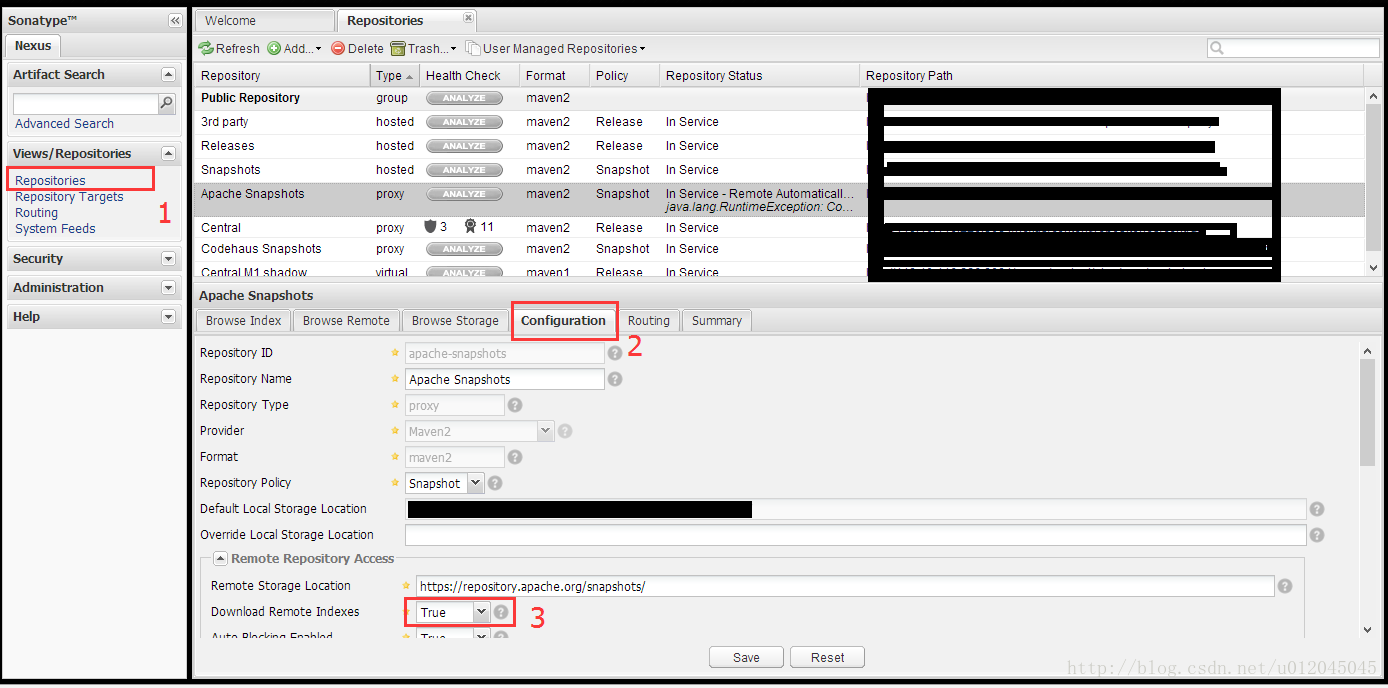This screenshot has width=1388, height=688.
Task: Show help for Default Local Storage Location
Action: (1317, 509)
